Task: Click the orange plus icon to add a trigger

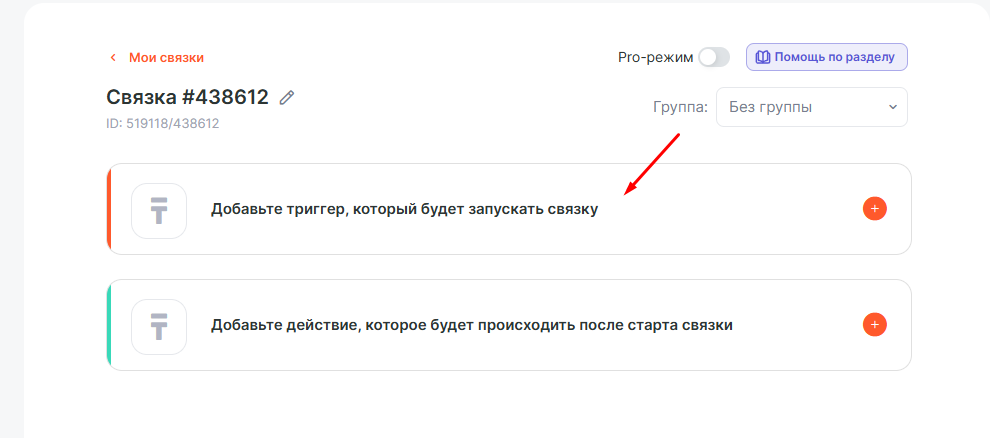Action: 874,209
